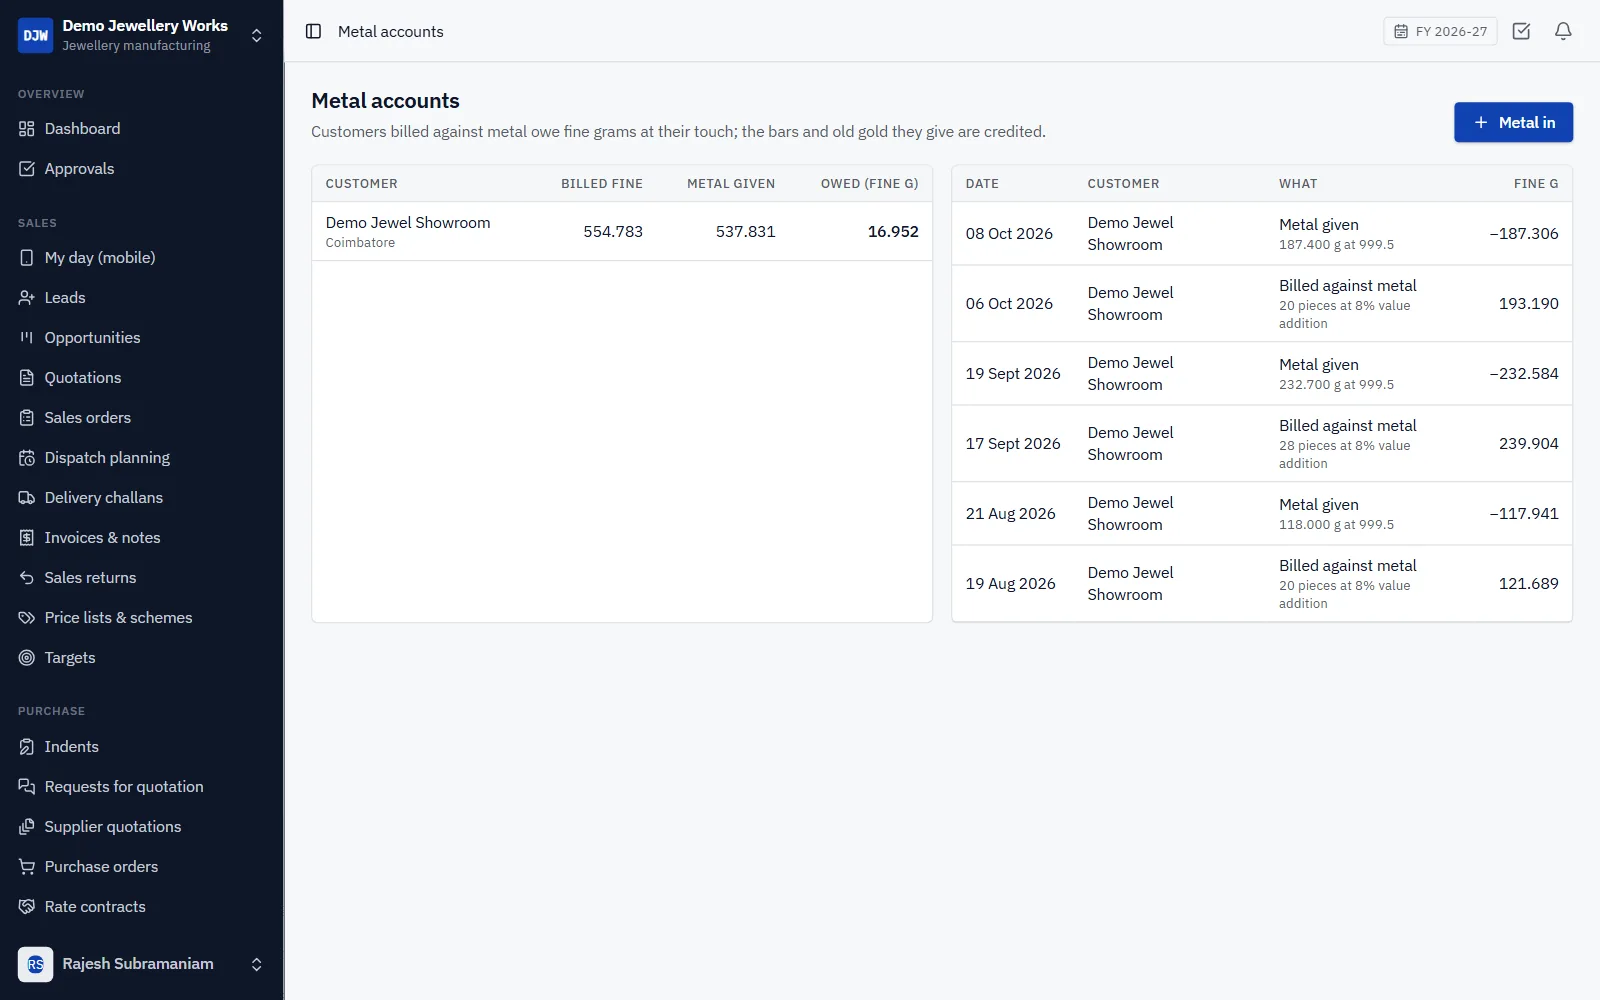Click the OWED (FINE G) column header
This screenshot has height=1000, width=1600.
pos(869,184)
